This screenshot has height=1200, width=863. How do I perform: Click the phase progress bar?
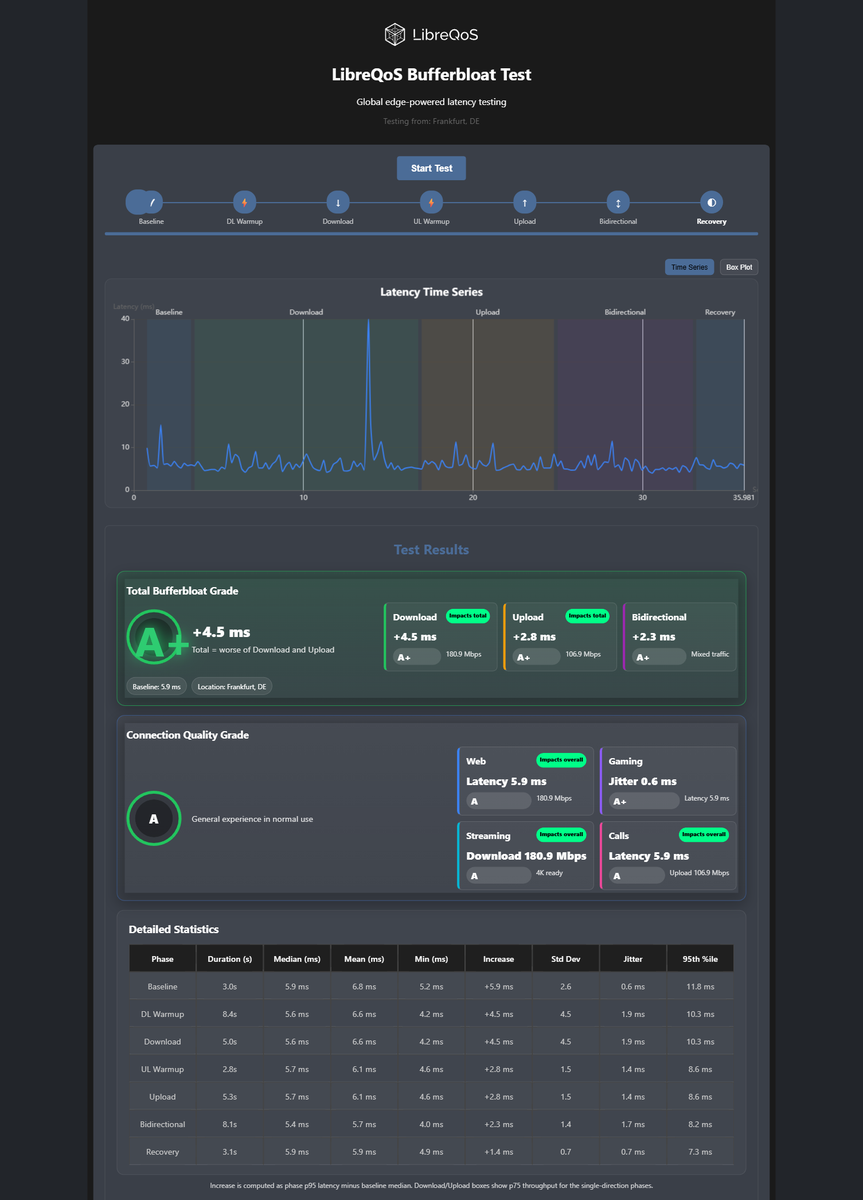click(431, 233)
